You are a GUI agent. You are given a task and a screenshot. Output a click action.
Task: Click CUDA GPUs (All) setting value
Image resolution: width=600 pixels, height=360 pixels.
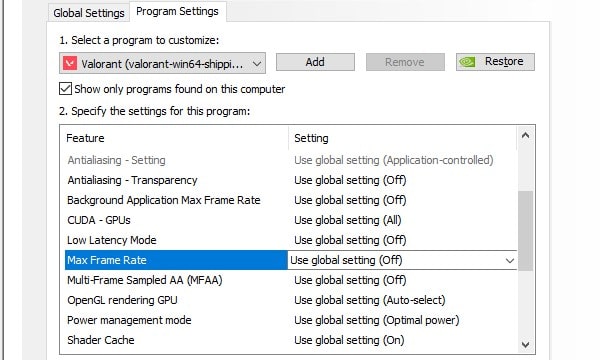[x=347, y=220]
